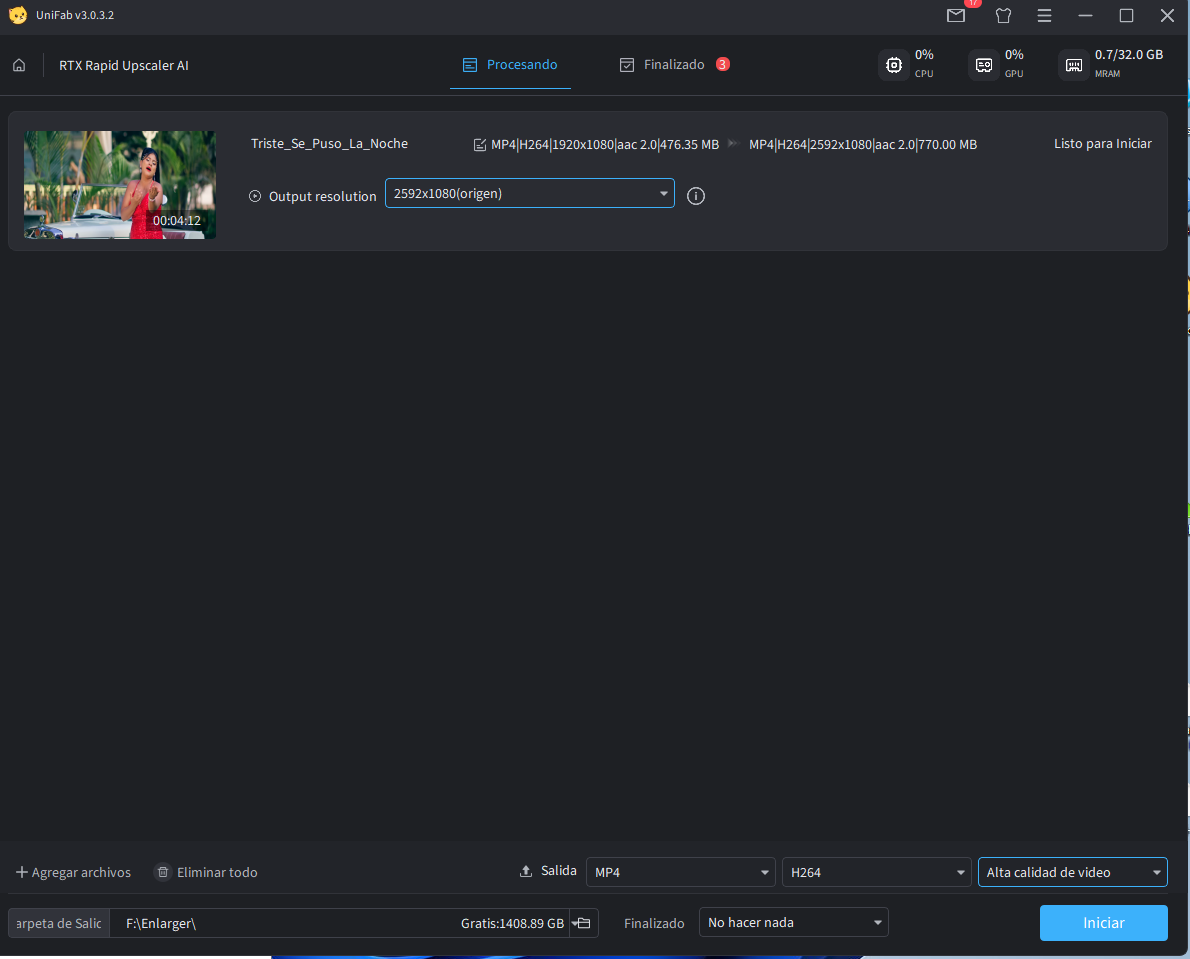This screenshot has width=1190, height=959.
Task: Open the MP4 output format dropdown
Action: click(680, 873)
